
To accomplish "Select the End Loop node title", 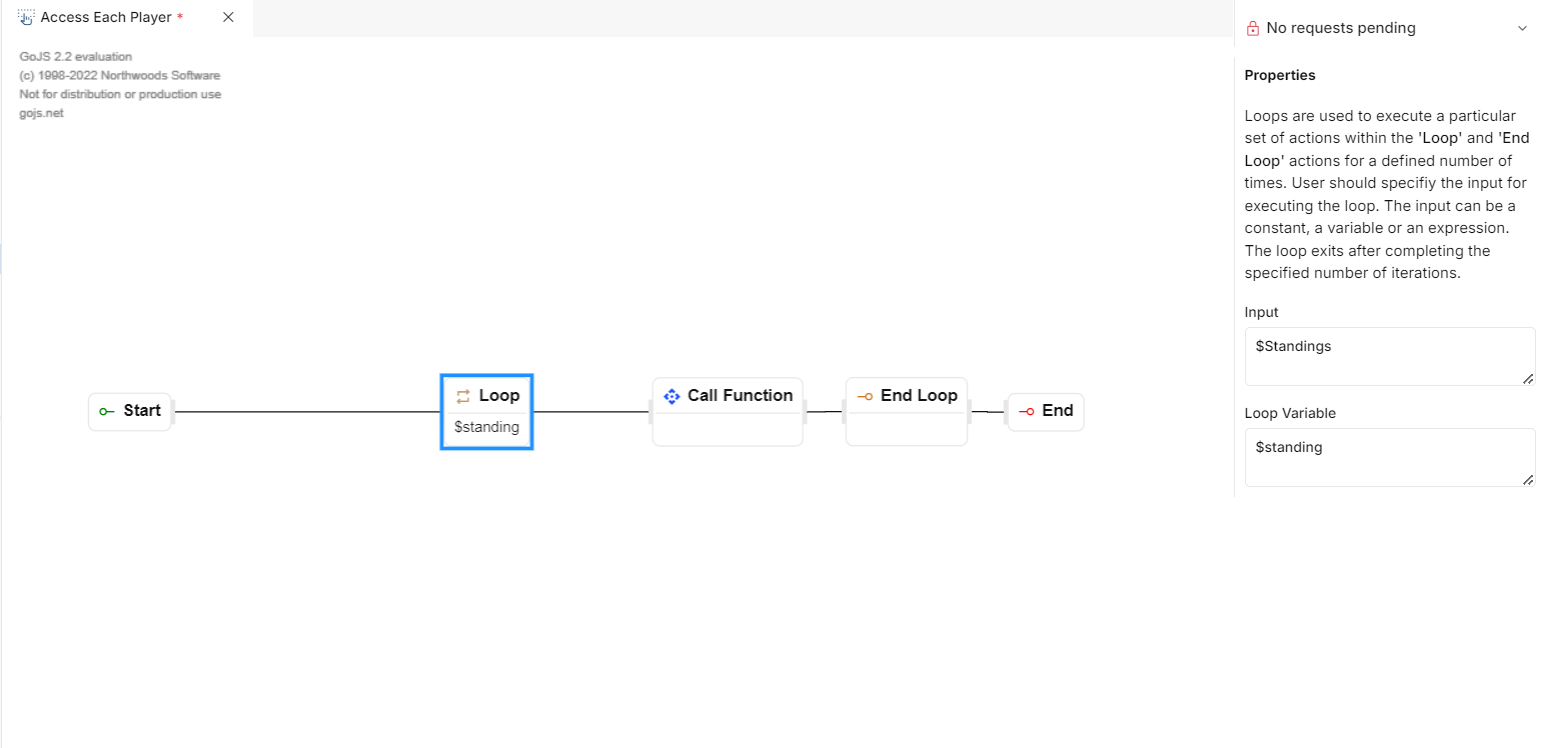I will (919, 395).
